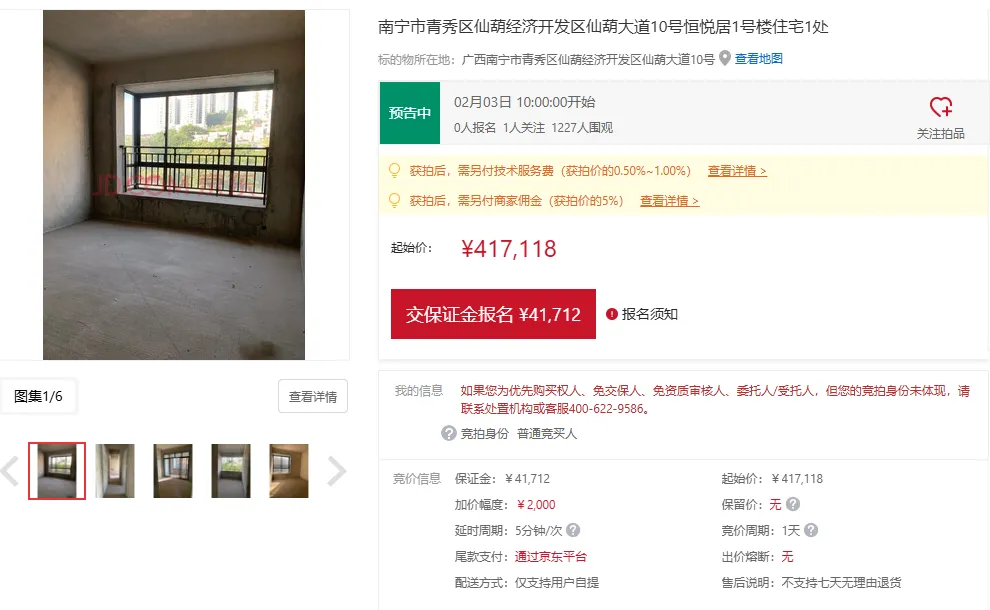This screenshot has width=990, height=610.
Task: Click the heart icon to follow this auction
Action: pyautogui.click(x=940, y=107)
